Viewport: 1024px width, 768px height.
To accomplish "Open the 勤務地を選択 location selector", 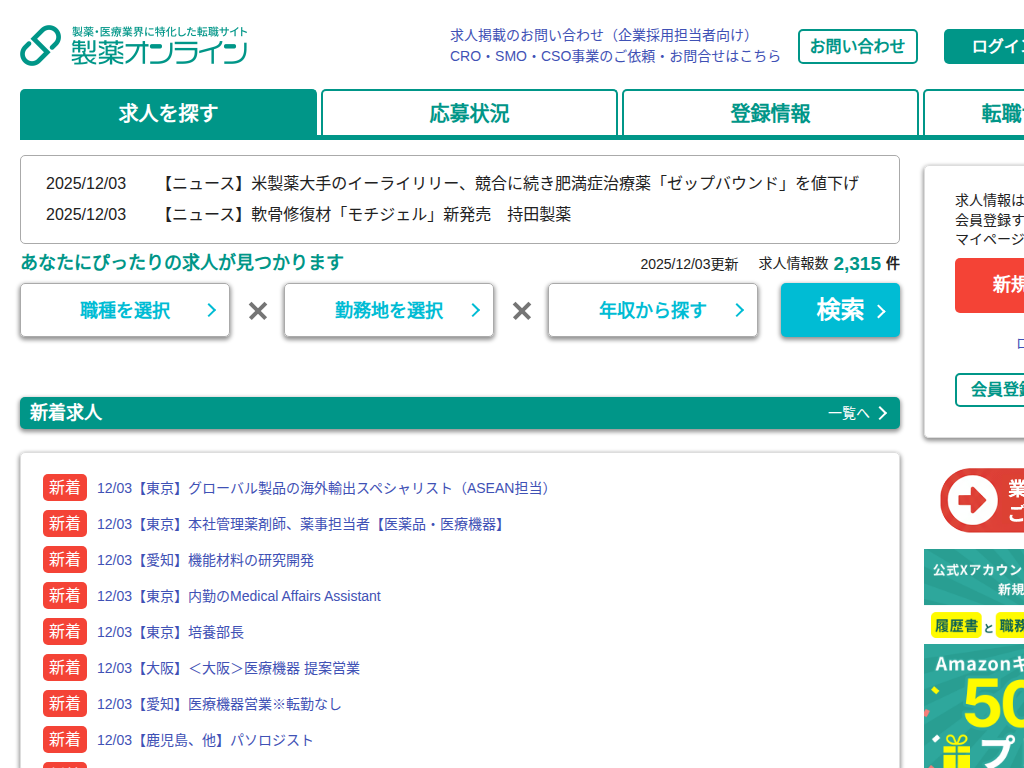I will coord(388,310).
